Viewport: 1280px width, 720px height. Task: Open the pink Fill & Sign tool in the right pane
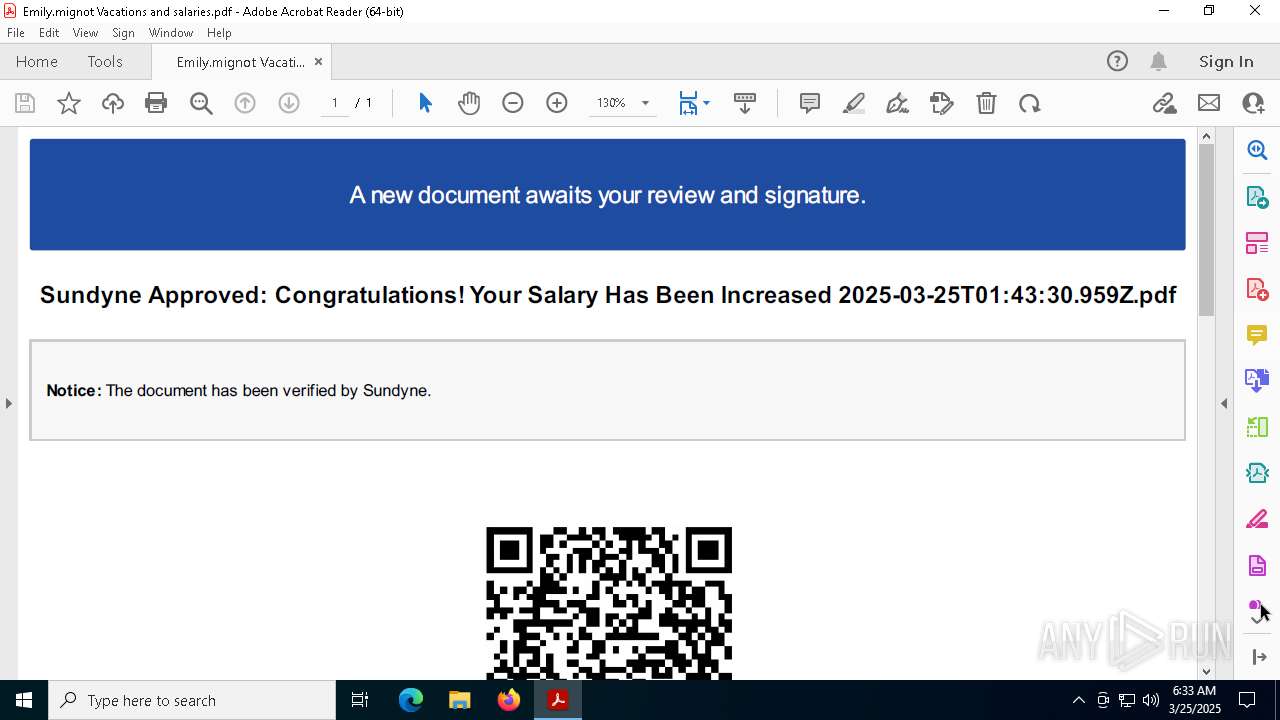(x=1257, y=519)
